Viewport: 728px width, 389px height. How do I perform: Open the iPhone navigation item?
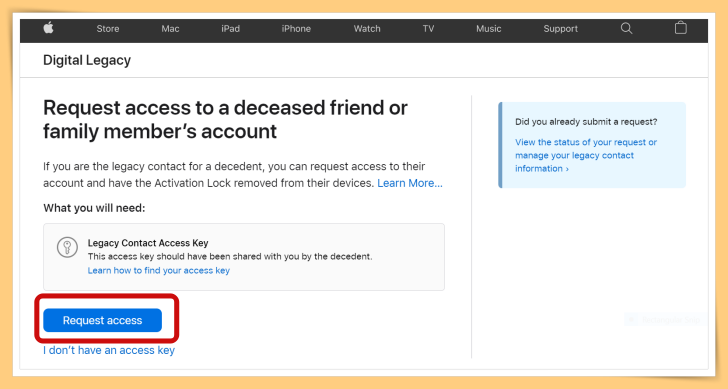296,29
